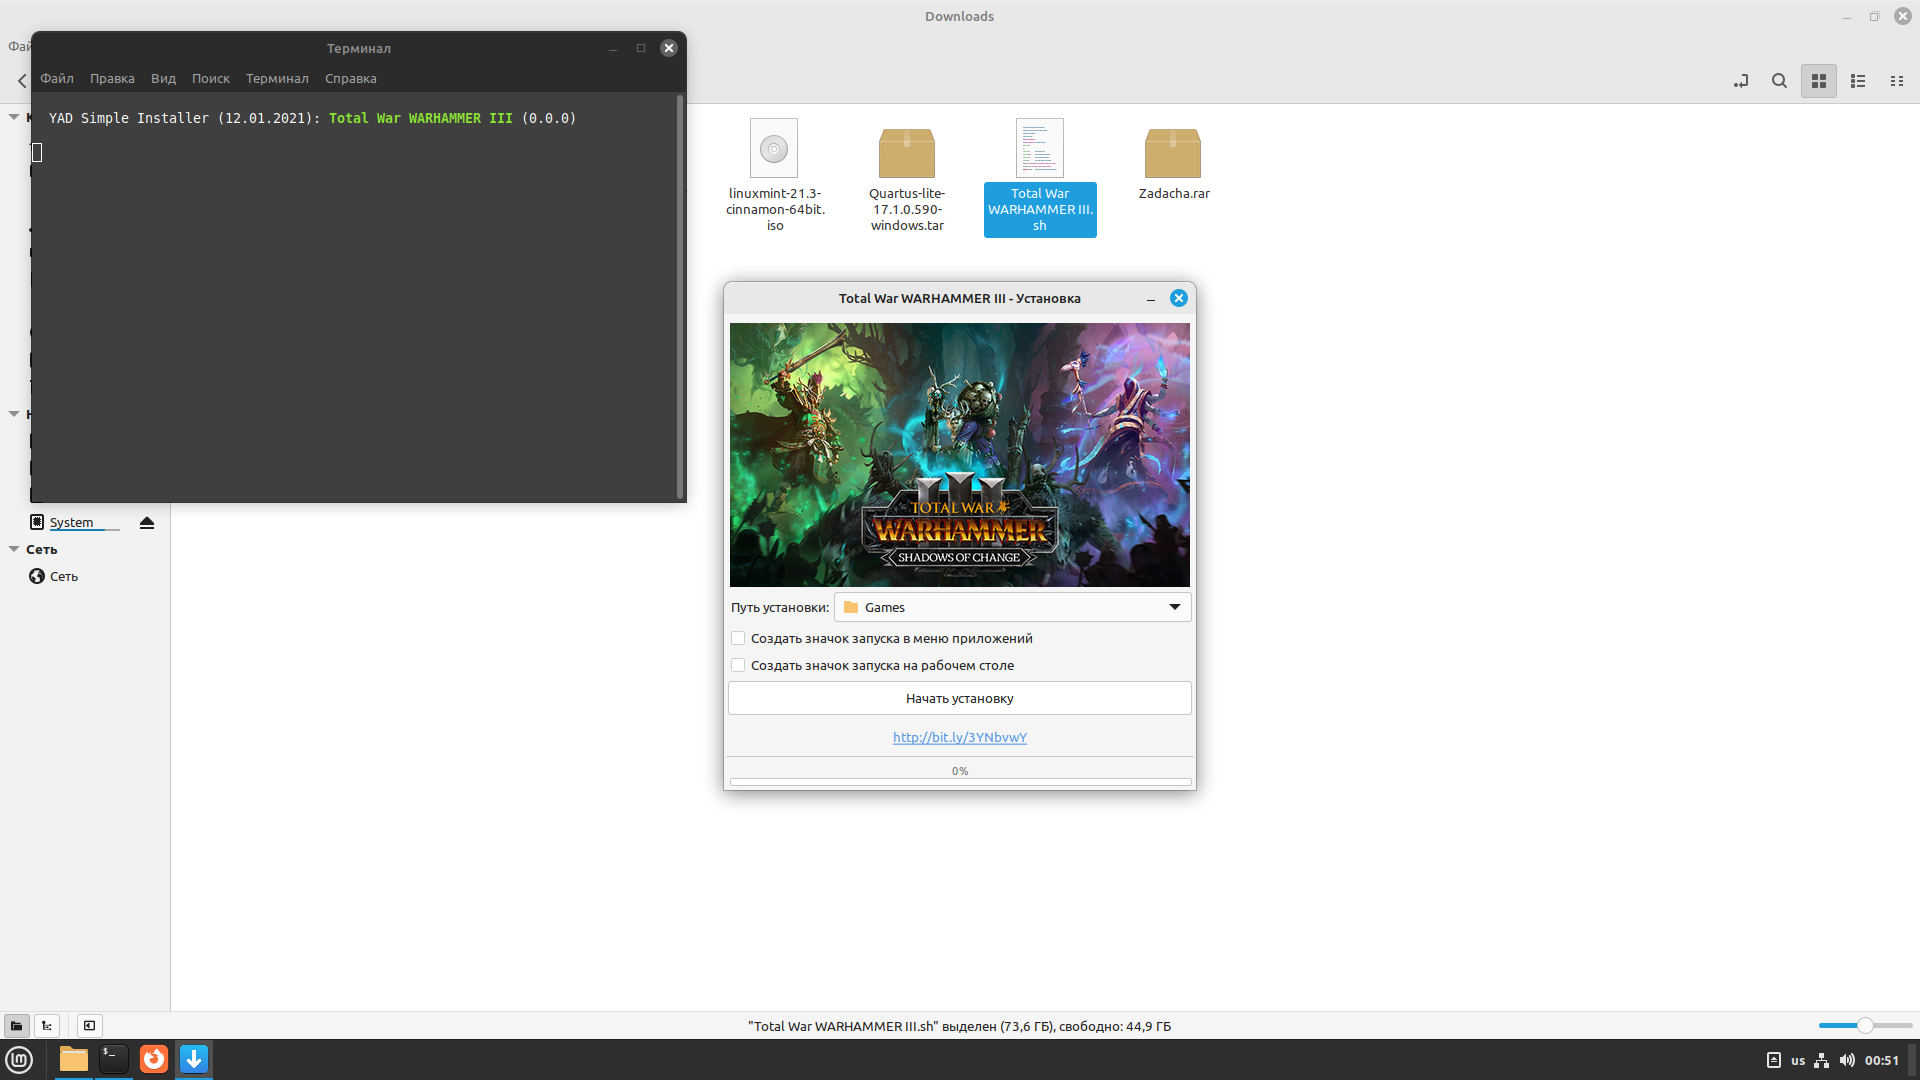Screen dimensions: 1920x1080
Task: Open the bit.ly link in installer
Action: click(959, 737)
